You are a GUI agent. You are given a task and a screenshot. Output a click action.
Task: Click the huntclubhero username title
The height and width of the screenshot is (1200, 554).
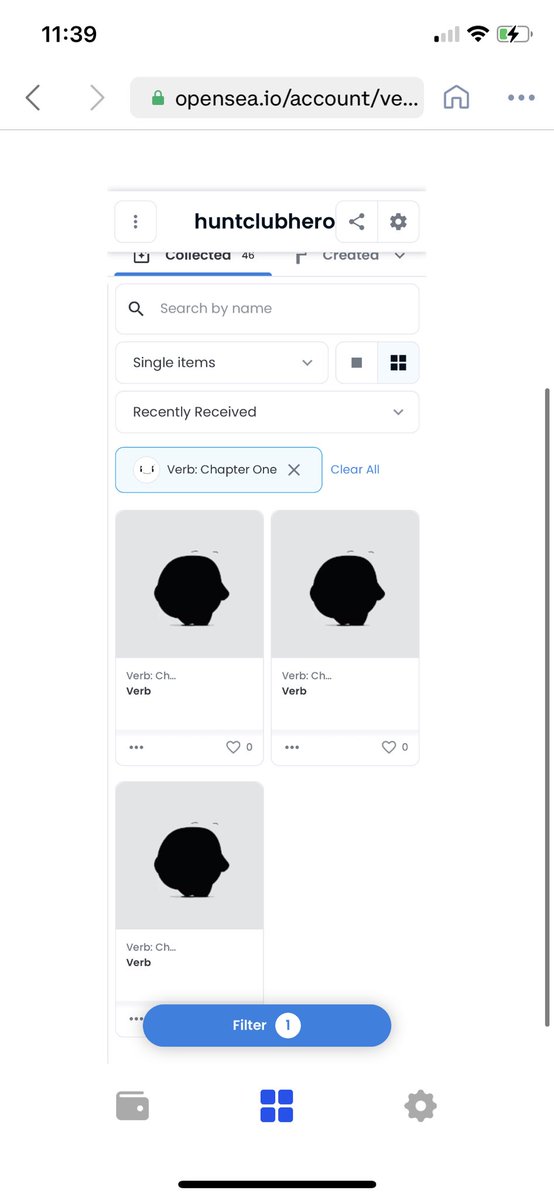pyautogui.click(x=264, y=222)
